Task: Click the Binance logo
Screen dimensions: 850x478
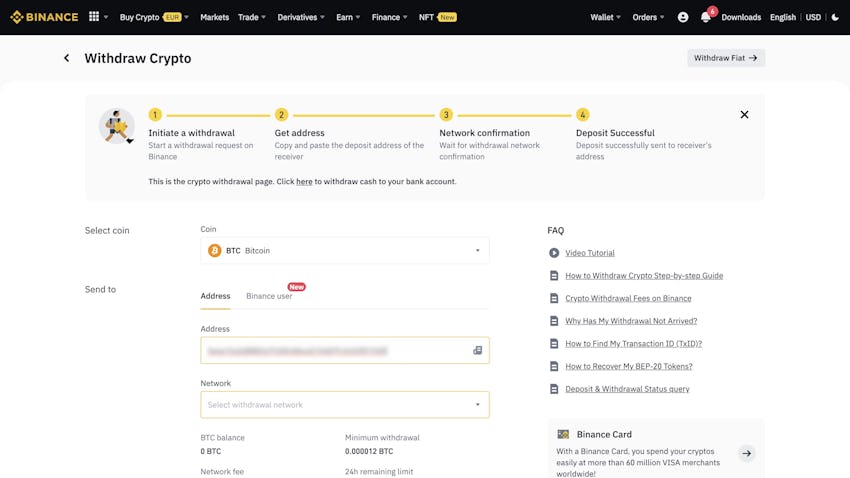Action: pyautogui.click(x=44, y=17)
